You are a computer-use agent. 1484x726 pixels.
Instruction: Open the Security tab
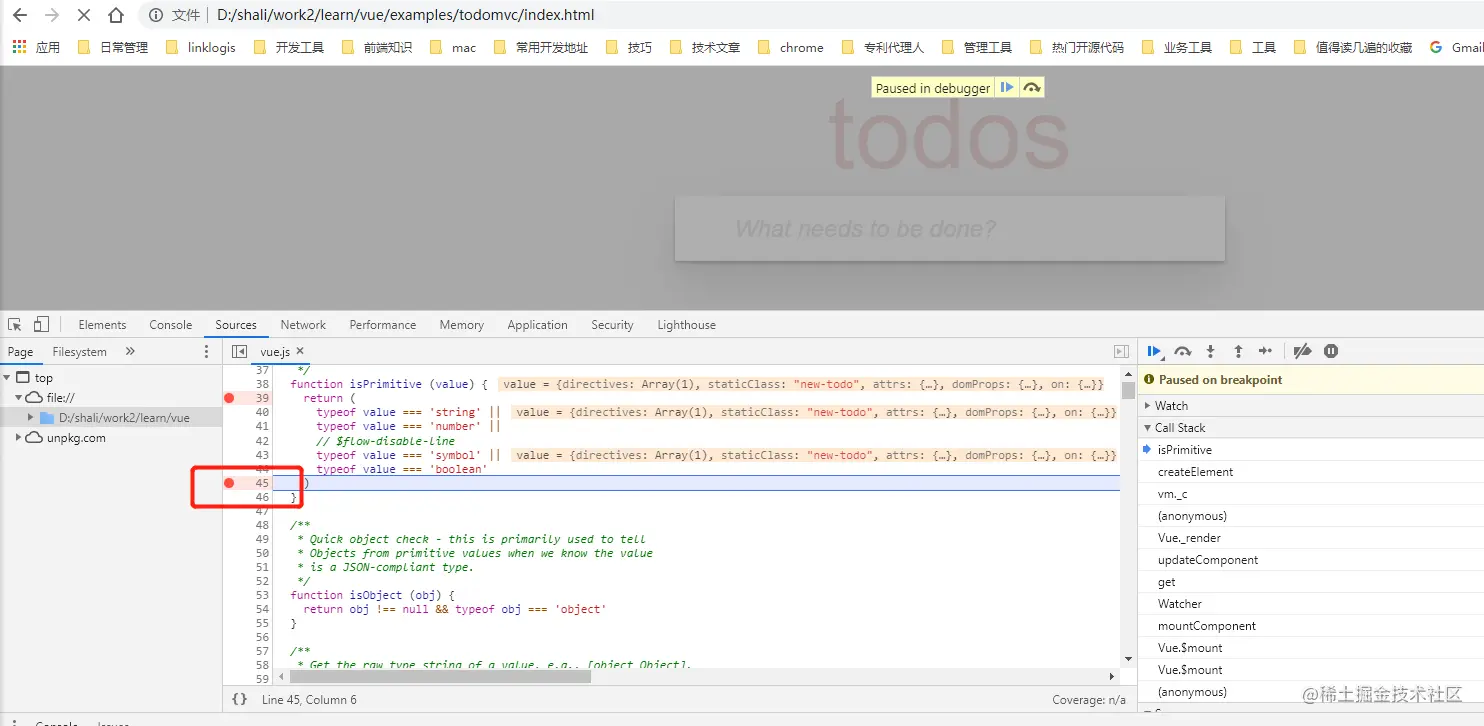click(x=612, y=324)
